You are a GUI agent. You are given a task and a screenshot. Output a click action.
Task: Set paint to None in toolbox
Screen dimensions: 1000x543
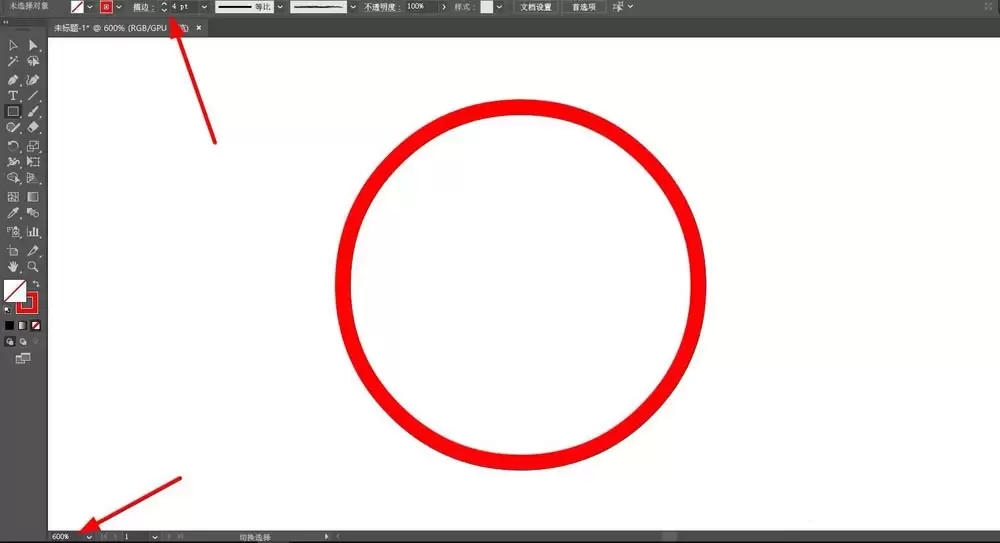pyautogui.click(x=36, y=325)
